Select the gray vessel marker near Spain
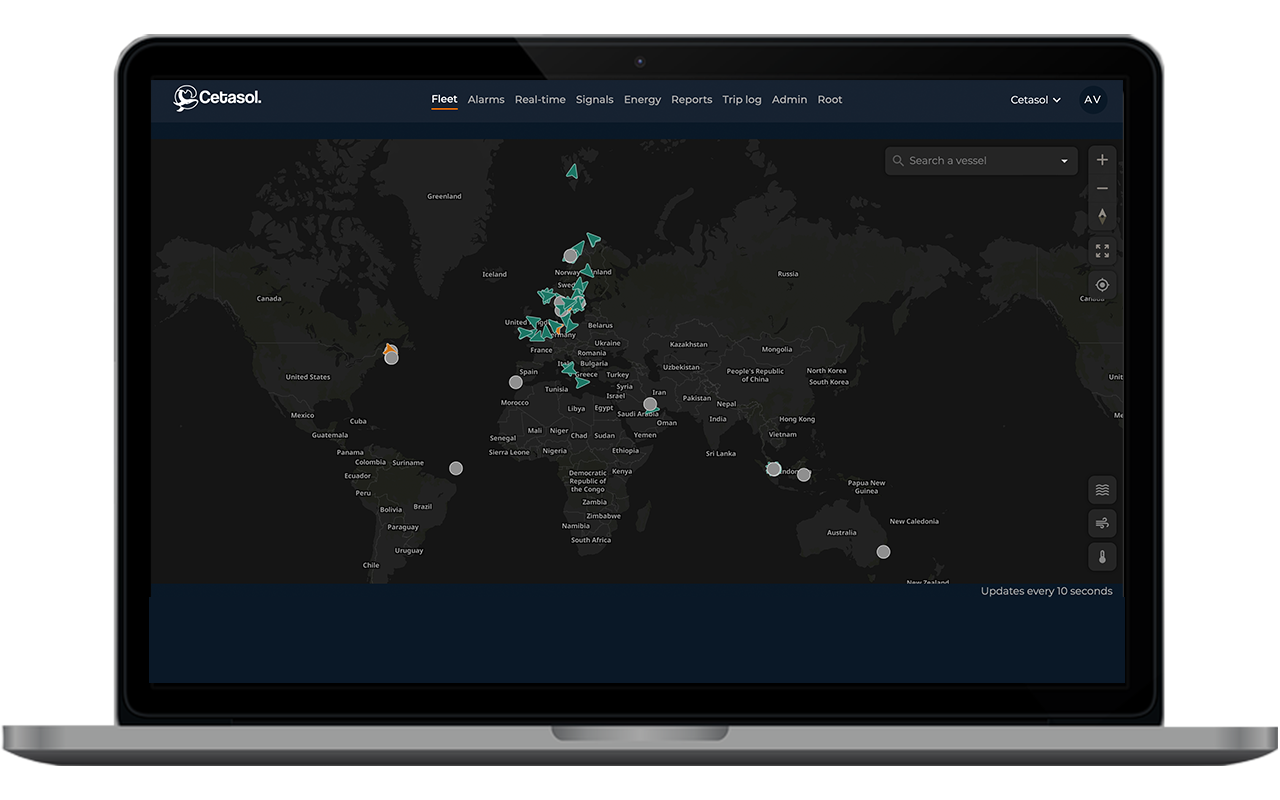 tap(516, 382)
